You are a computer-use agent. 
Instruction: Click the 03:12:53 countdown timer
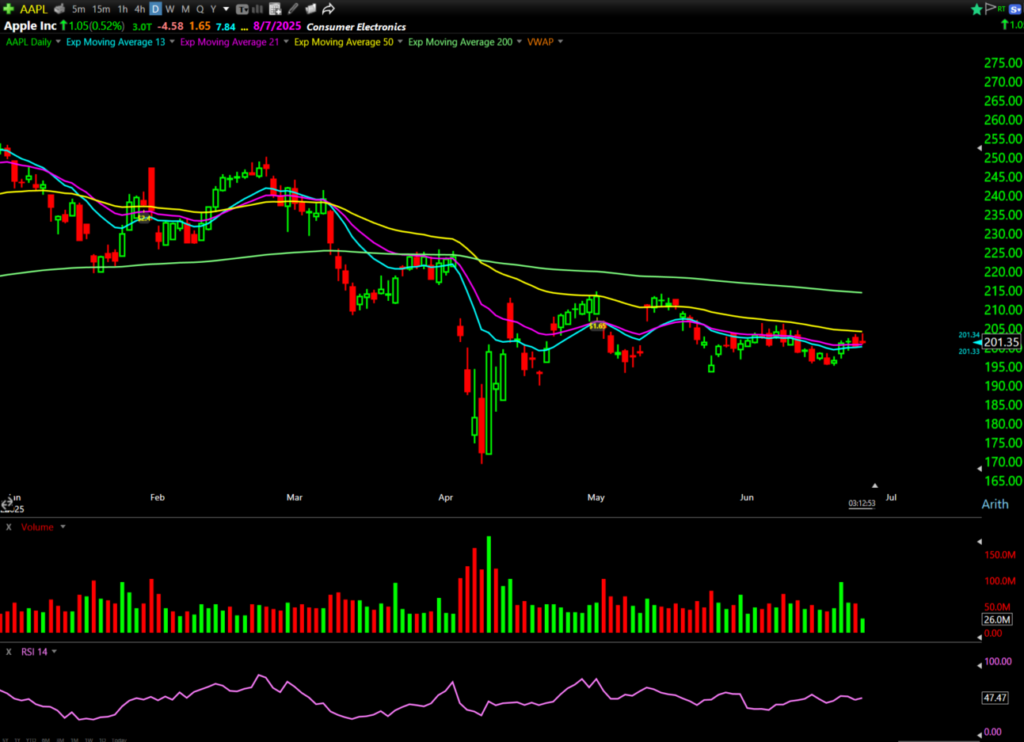point(861,503)
